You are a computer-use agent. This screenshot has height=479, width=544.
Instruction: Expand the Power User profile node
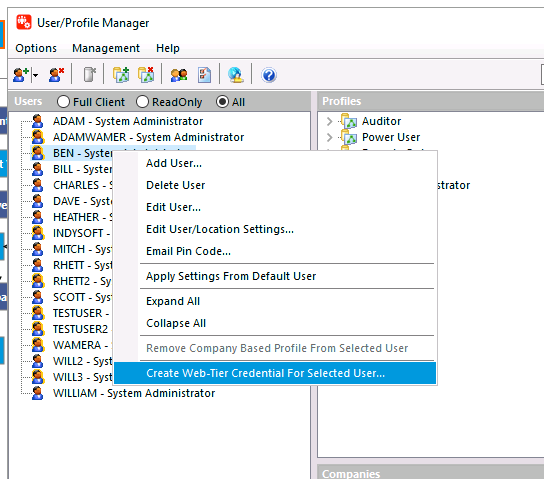pyautogui.click(x=329, y=137)
